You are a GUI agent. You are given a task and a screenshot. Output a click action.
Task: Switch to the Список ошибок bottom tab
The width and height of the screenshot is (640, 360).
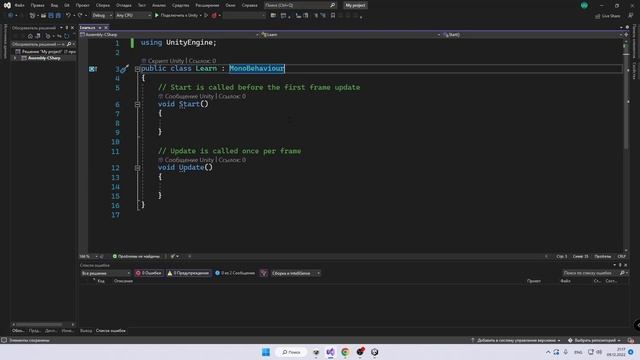[111, 331]
